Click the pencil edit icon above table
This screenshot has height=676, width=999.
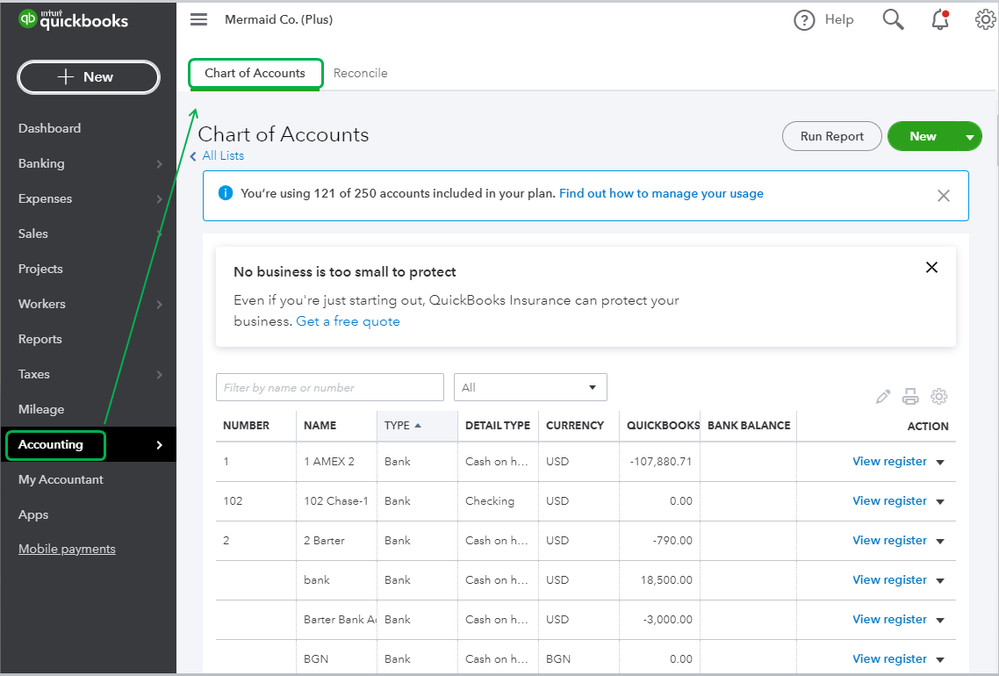click(x=883, y=397)
